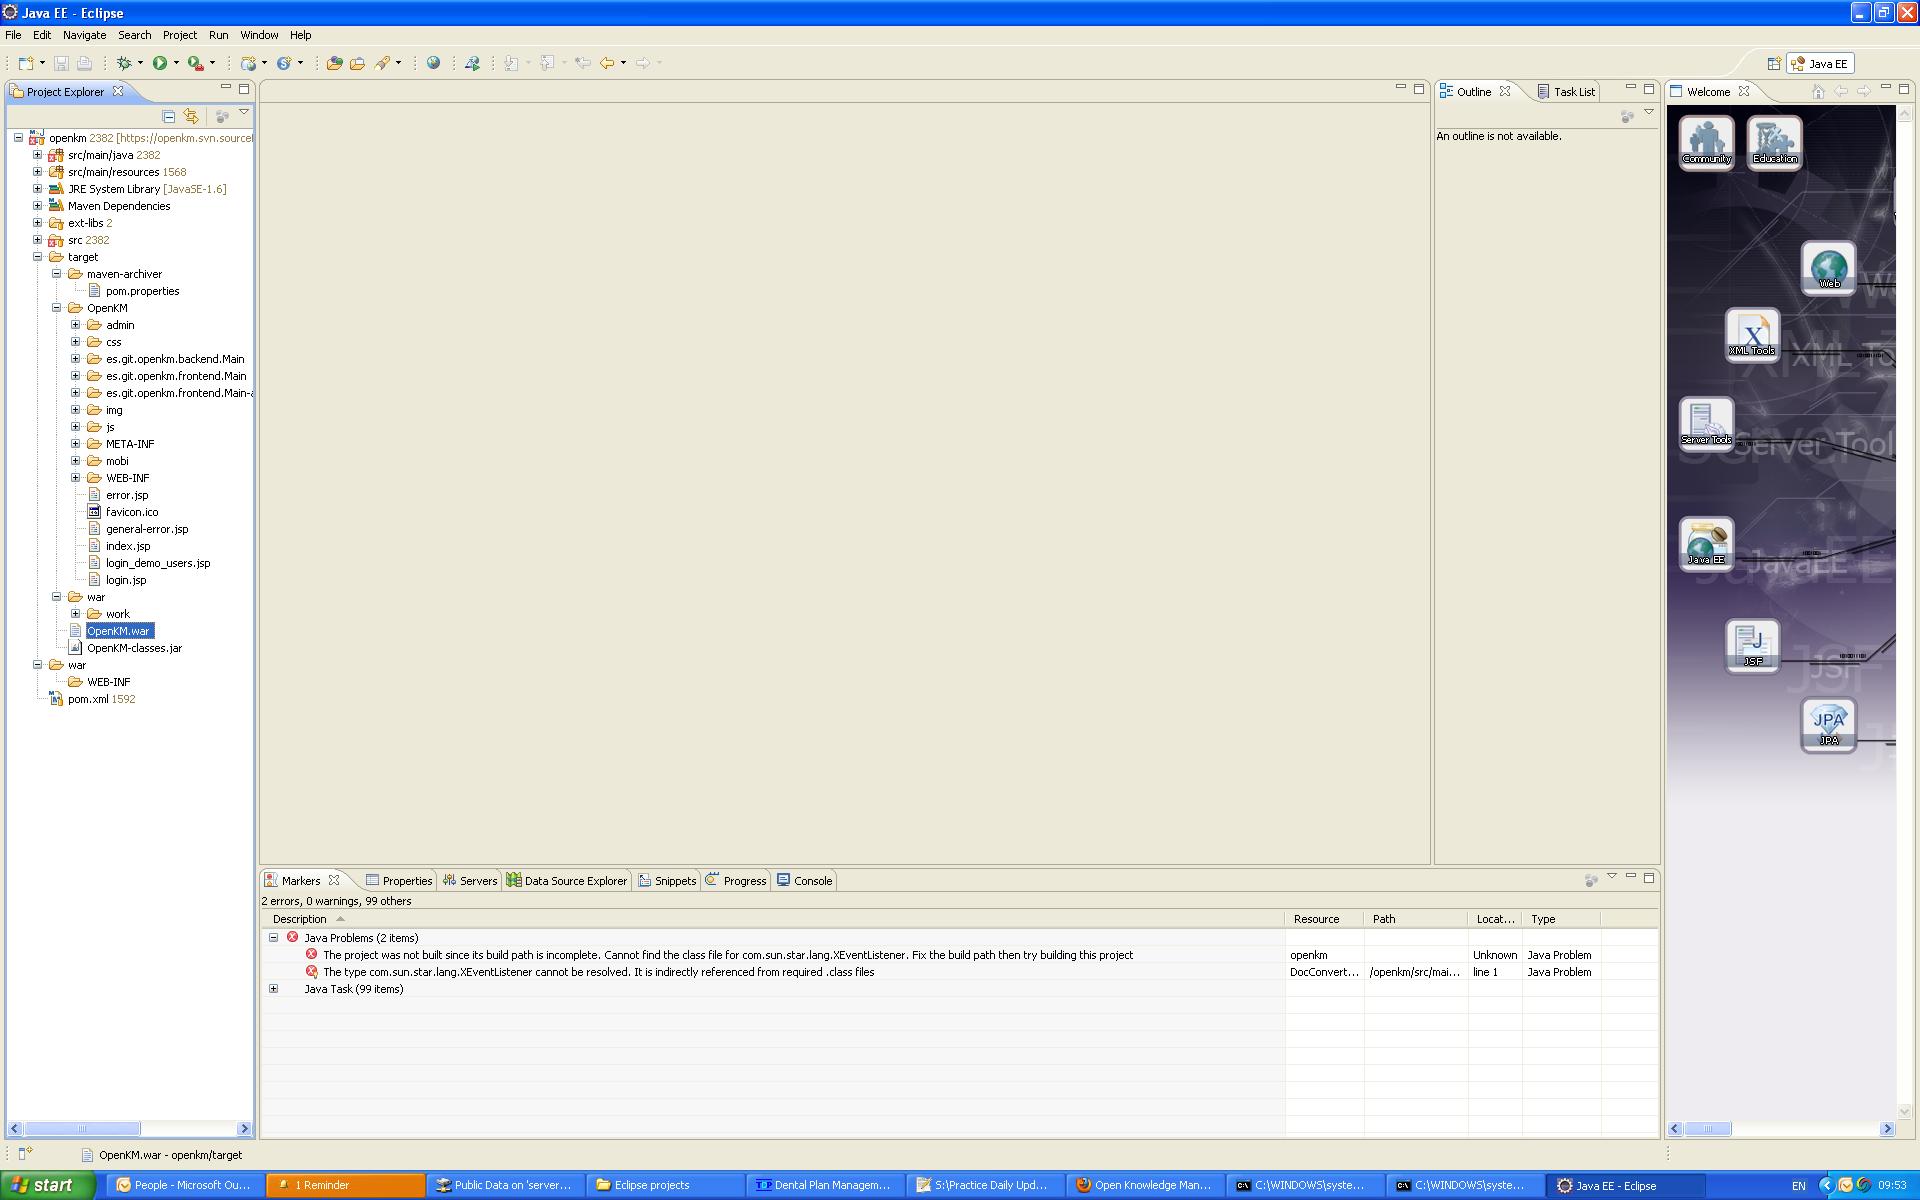Open the XML Tools icon on Welcome page
The width and height of the screenshot is (1920, 1200).
coord(1752,334)
